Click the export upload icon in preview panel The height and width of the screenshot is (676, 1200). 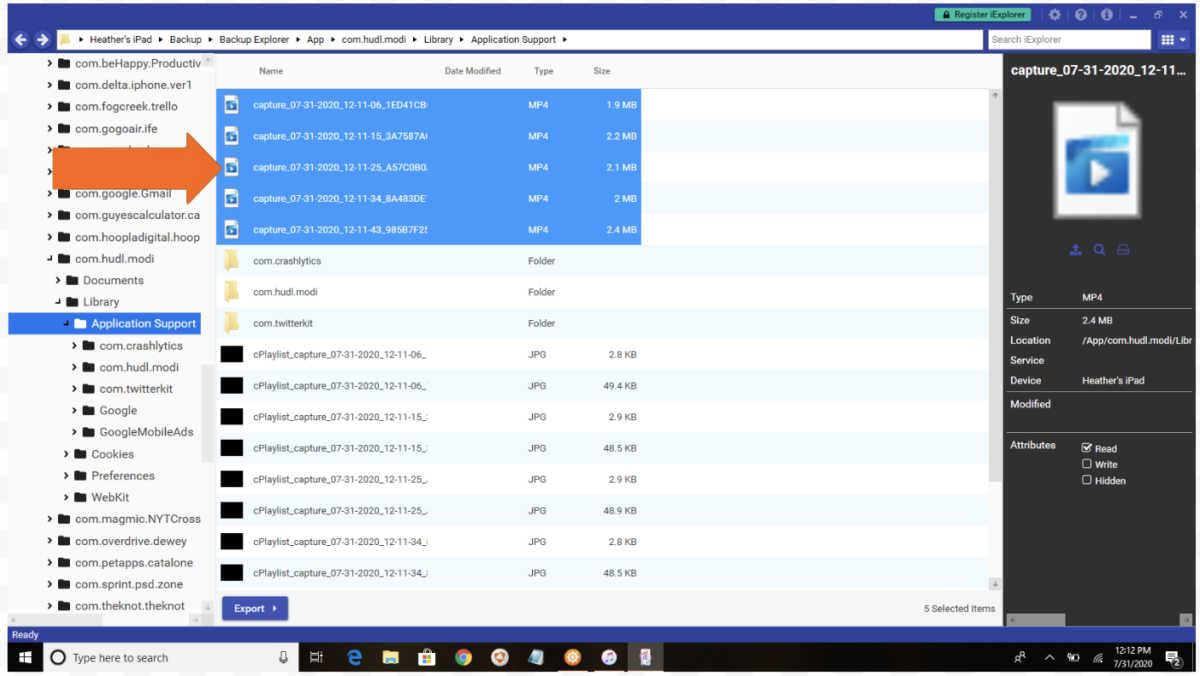point(1075,250)
